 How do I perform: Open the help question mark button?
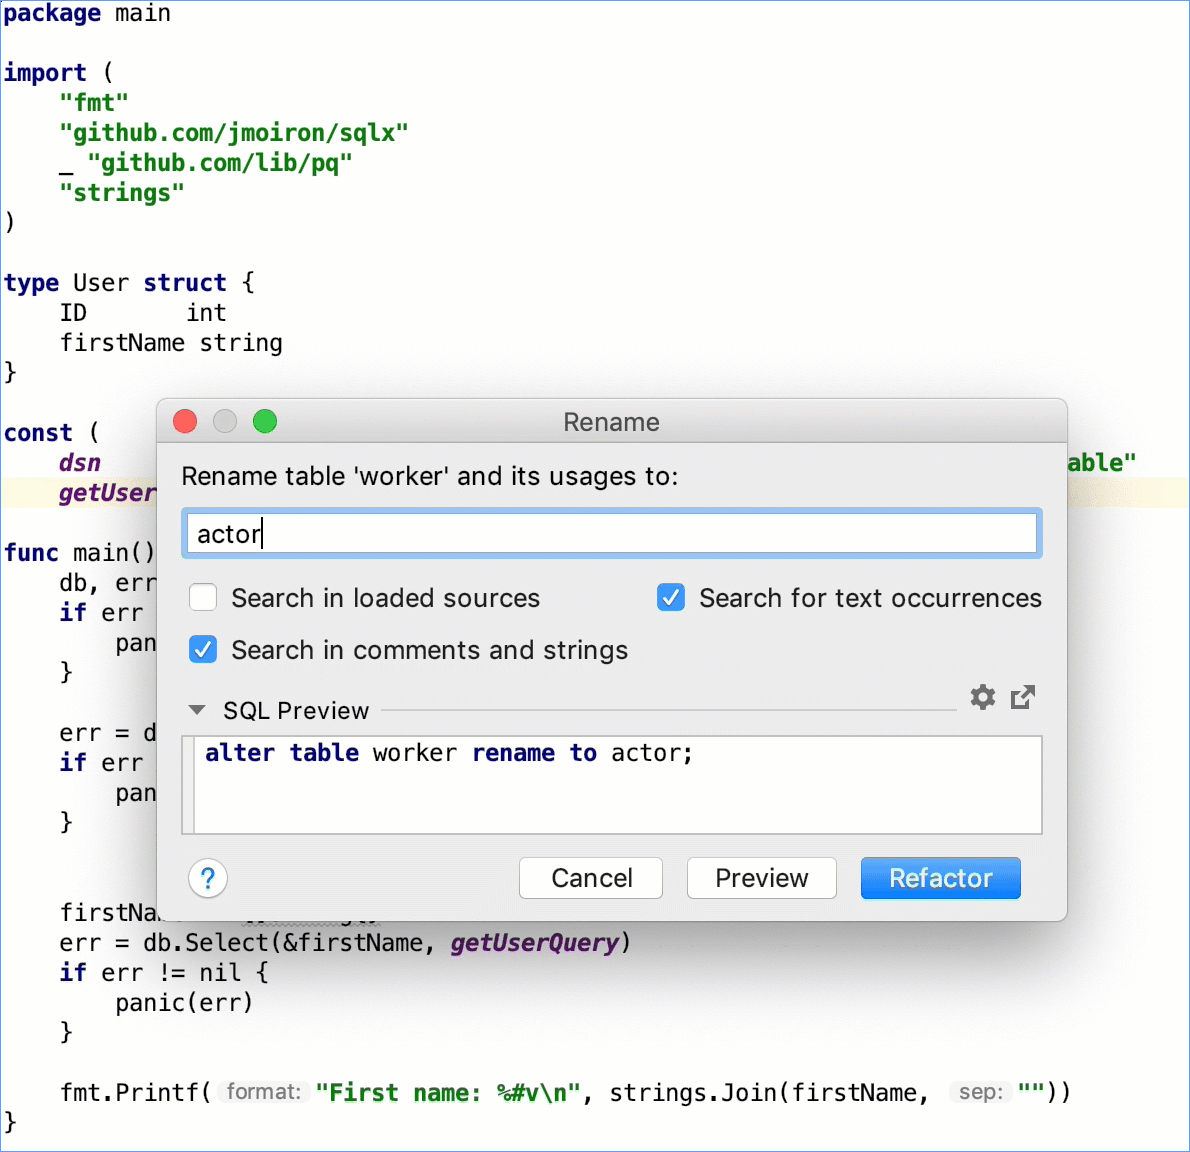point(207,878)
